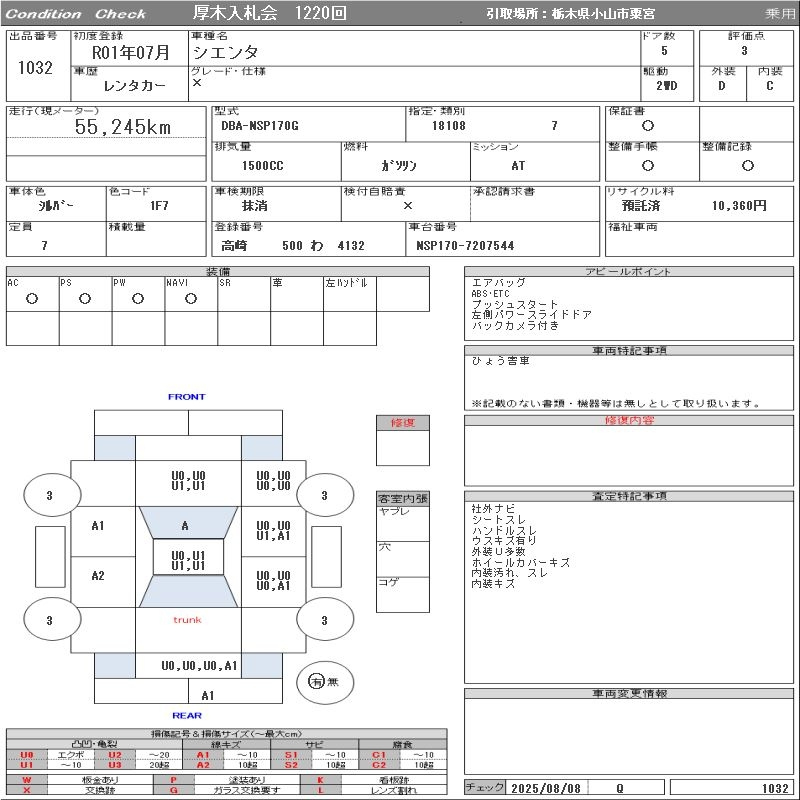Select the circle under 保証書

point(648,126)
